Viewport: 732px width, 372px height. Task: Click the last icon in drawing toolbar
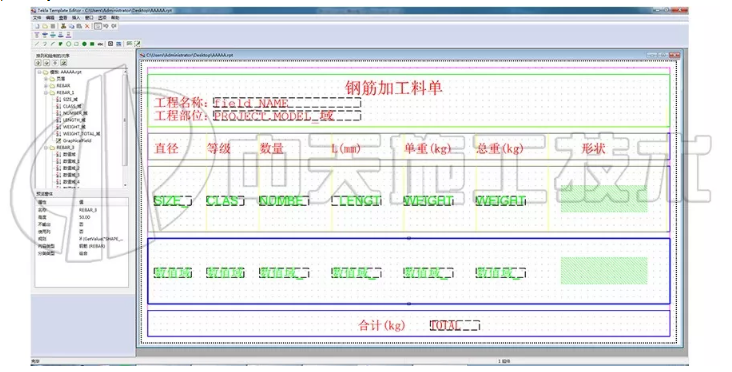[137, 44]
